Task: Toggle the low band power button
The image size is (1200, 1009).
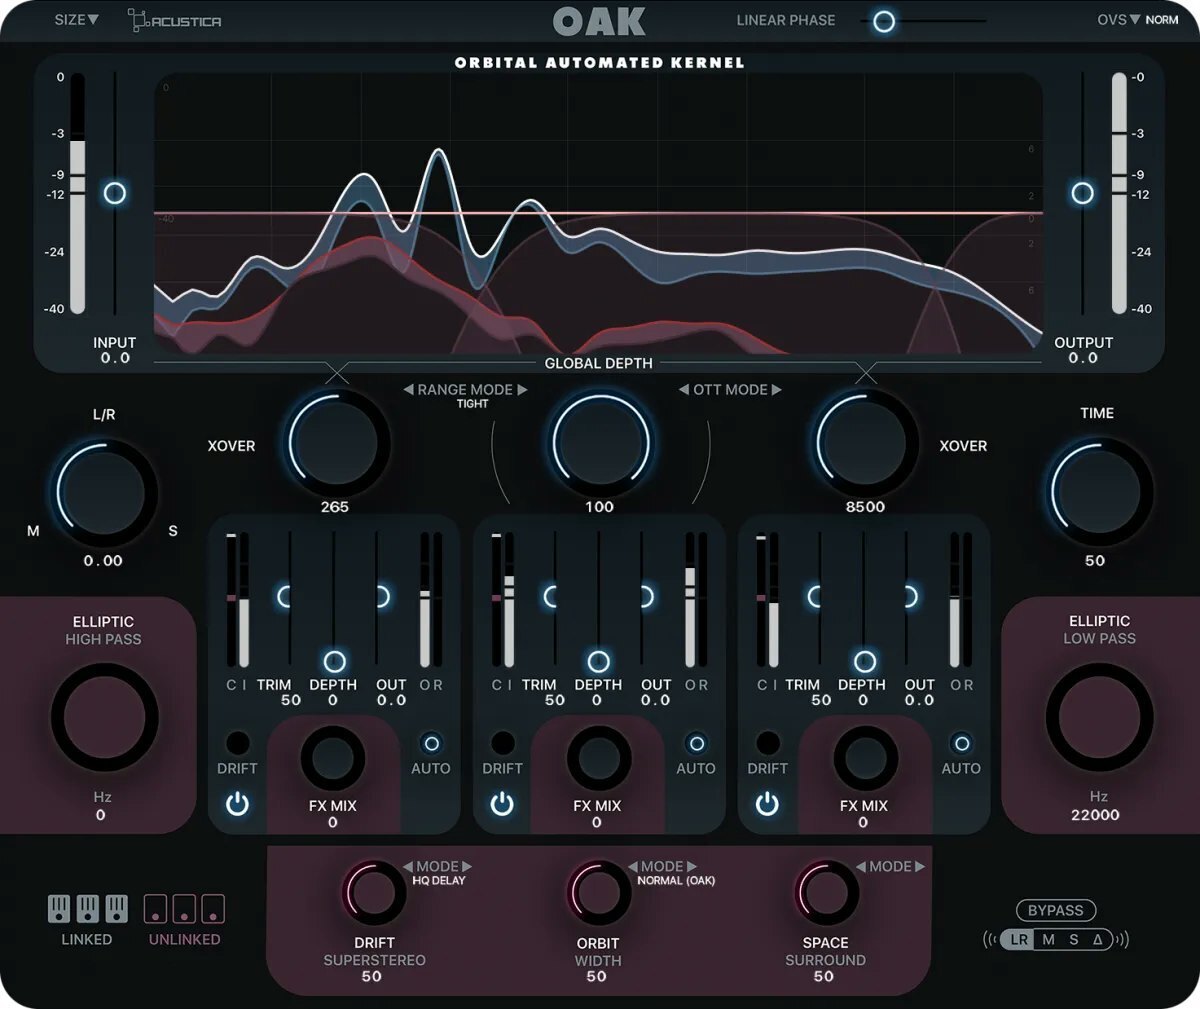Action: [x=237, y=803]
